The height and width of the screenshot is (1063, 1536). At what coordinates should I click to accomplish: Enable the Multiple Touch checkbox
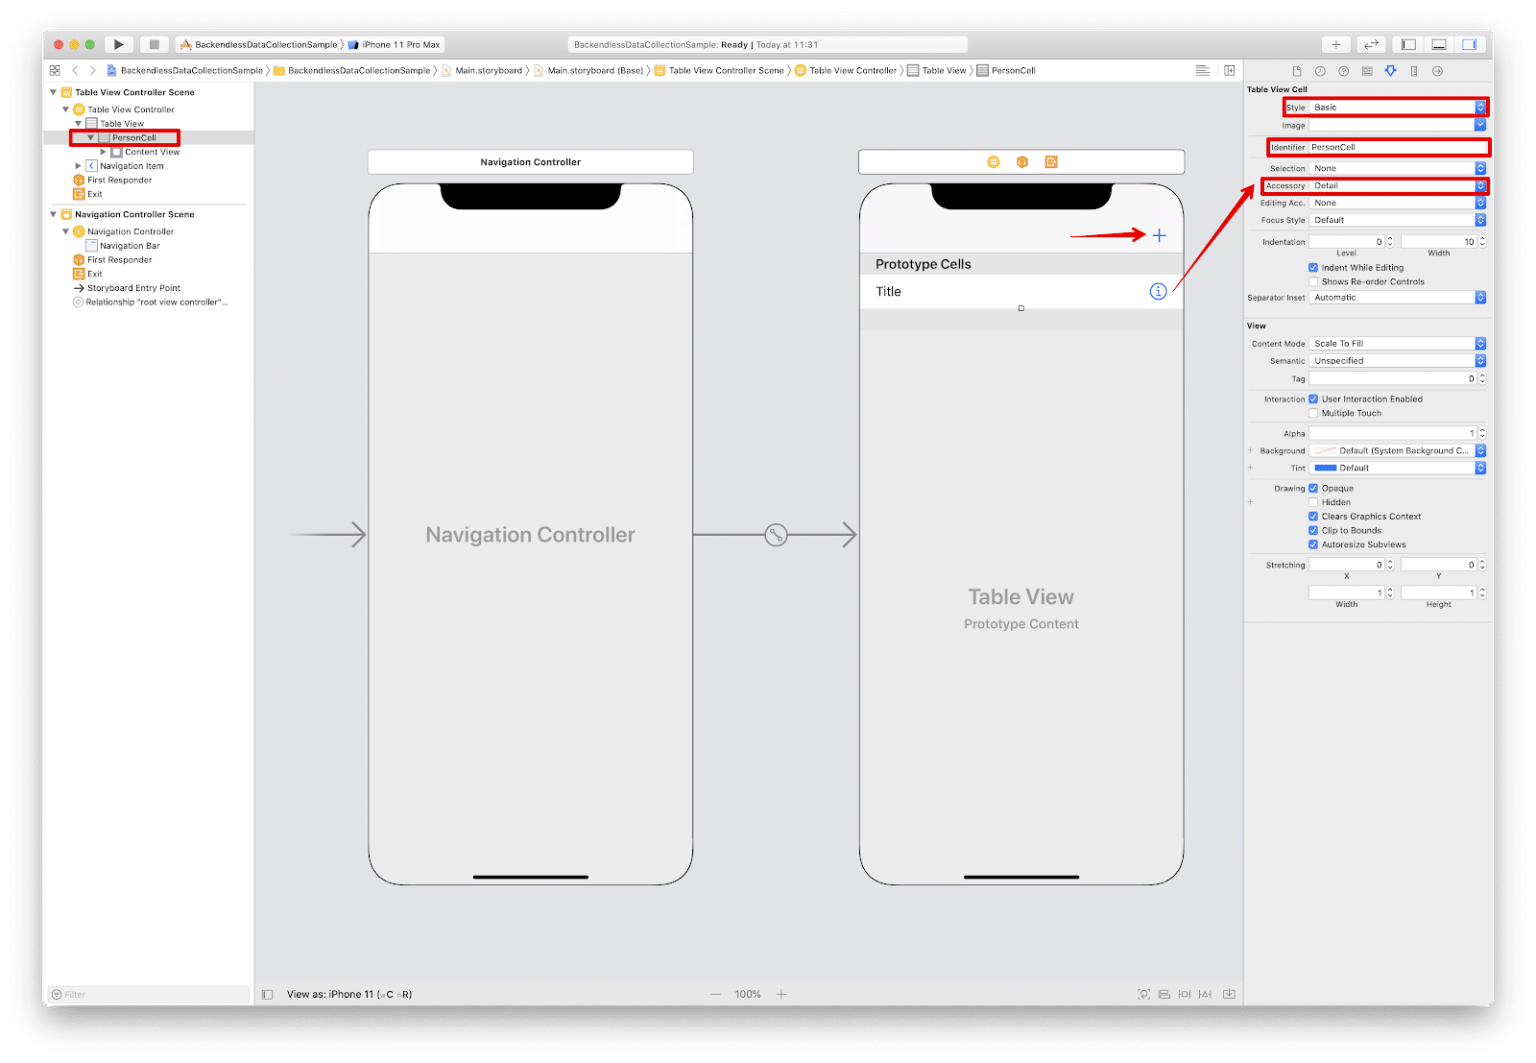pos(1314,413)
